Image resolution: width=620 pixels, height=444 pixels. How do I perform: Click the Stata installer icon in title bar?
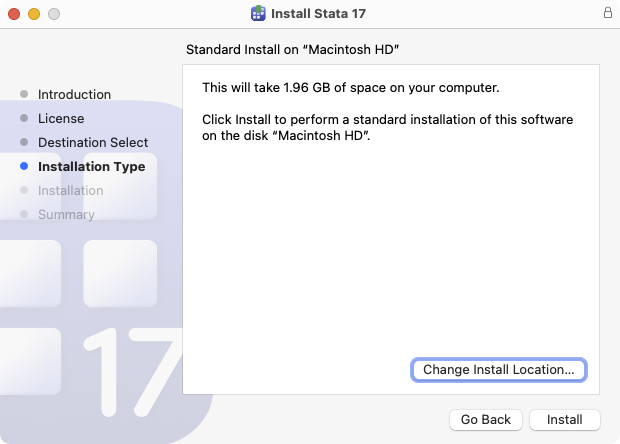click(x=258, y=14)
